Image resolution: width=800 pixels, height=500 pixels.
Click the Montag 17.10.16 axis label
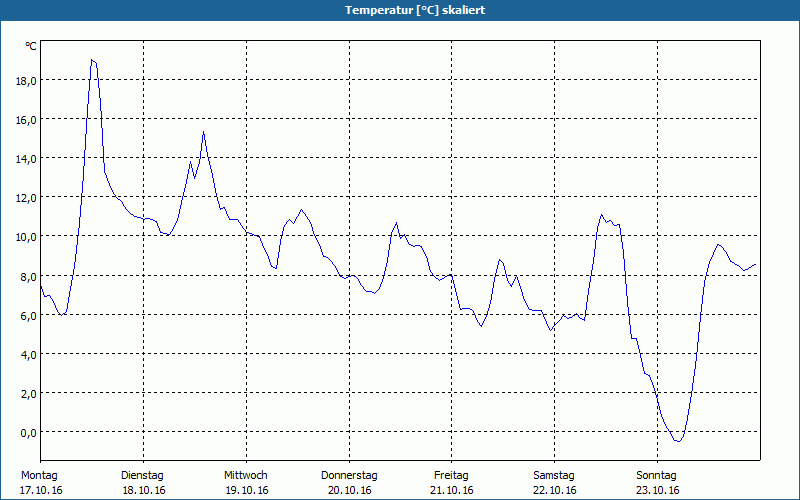point(41,483)
